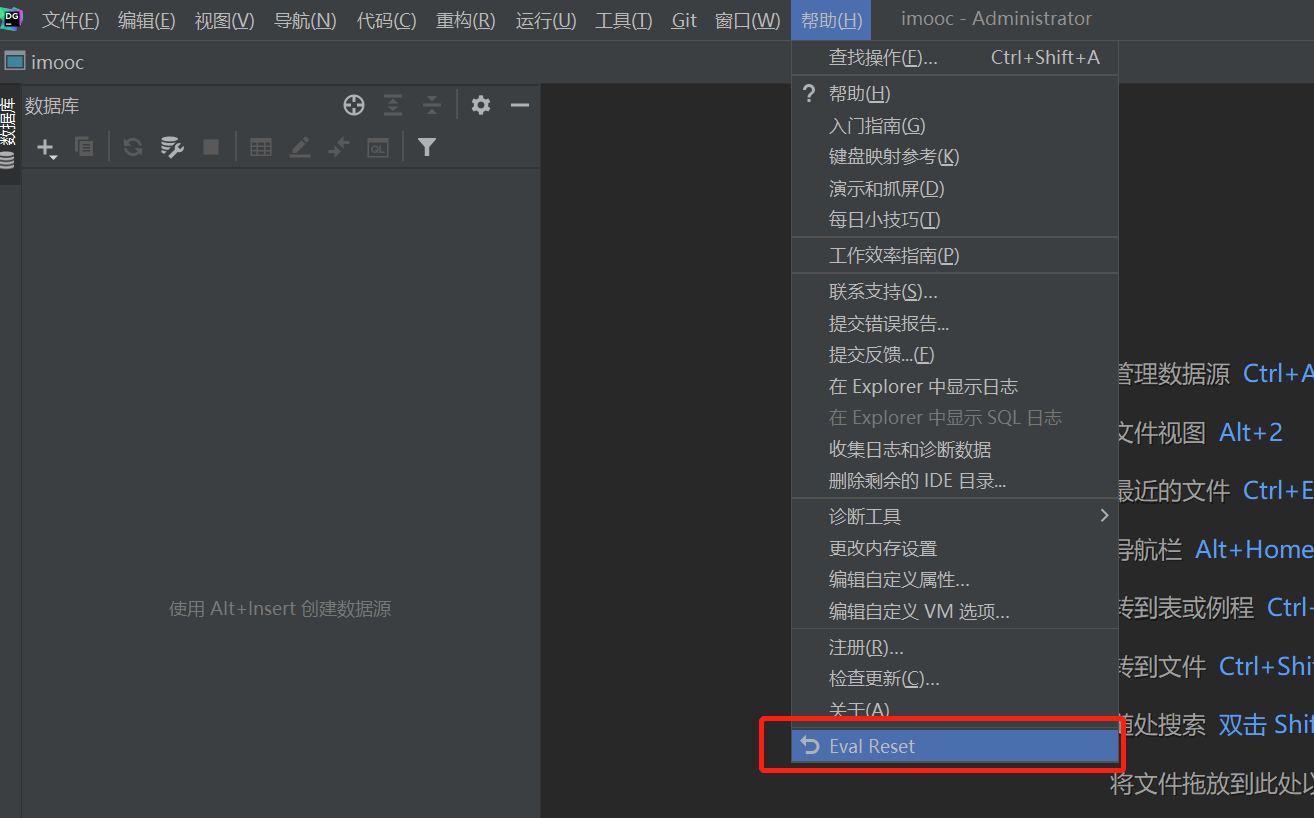Click the table editor grid icon
1314x818 pixels.
[261, 147]
